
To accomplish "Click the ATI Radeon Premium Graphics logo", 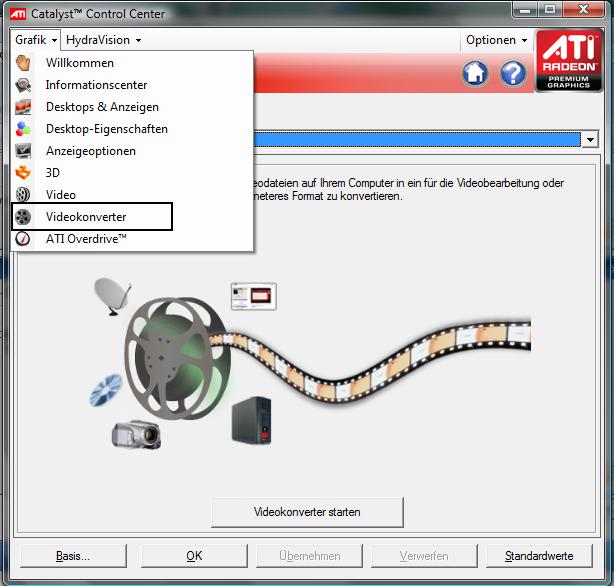I will [x=568, y=61].
